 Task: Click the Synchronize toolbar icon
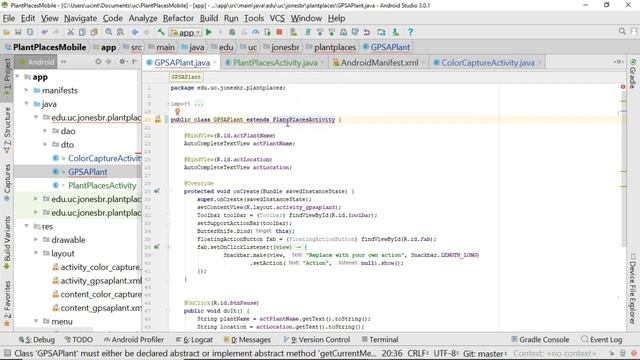click(x=30, y=32)
